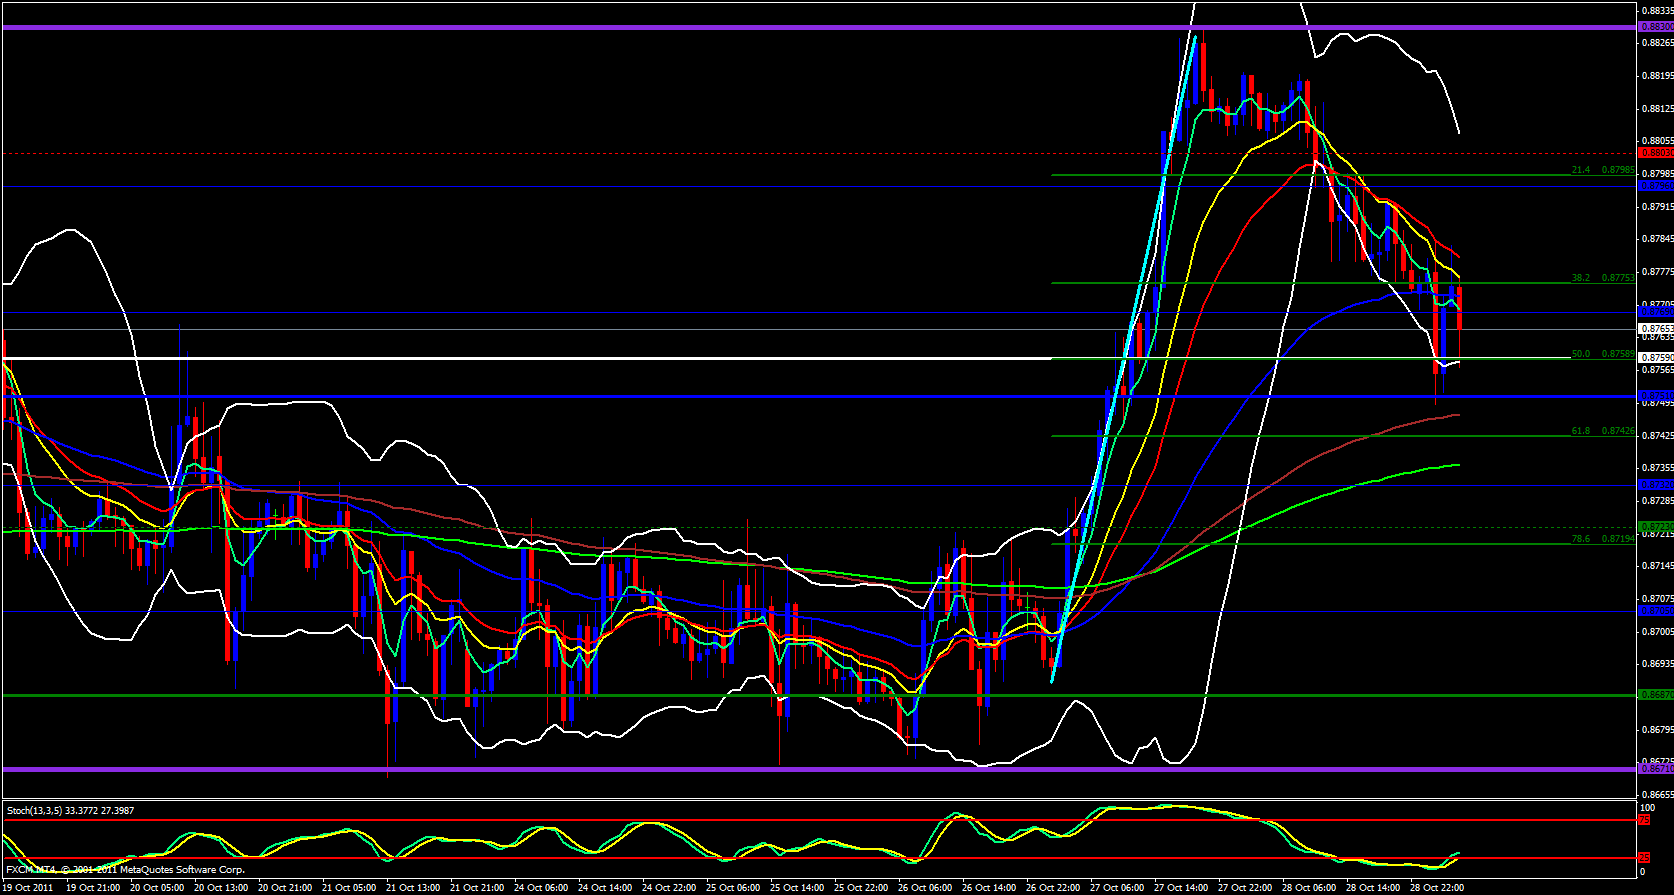Screen dimensions: 1674x895
Task: Click the blue 0.87960 price tag
Action: pyautogui.click(x=1655, y=186)
